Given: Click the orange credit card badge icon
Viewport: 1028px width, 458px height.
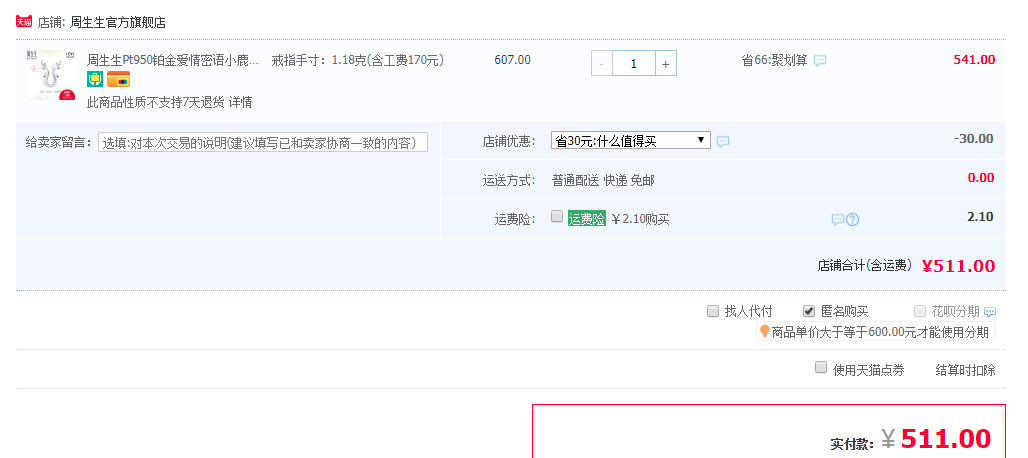Looking at the screenshot, I should click(119, 79).
